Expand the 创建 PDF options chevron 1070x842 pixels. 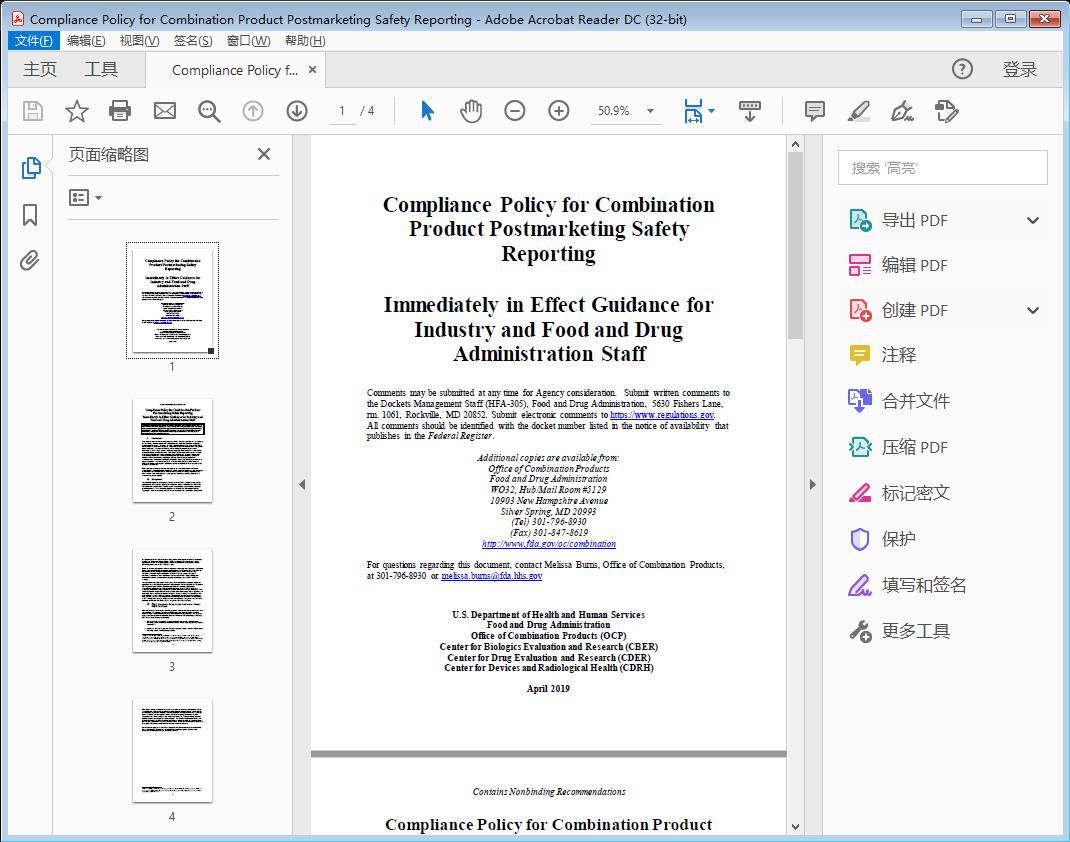coord(1031,310)
